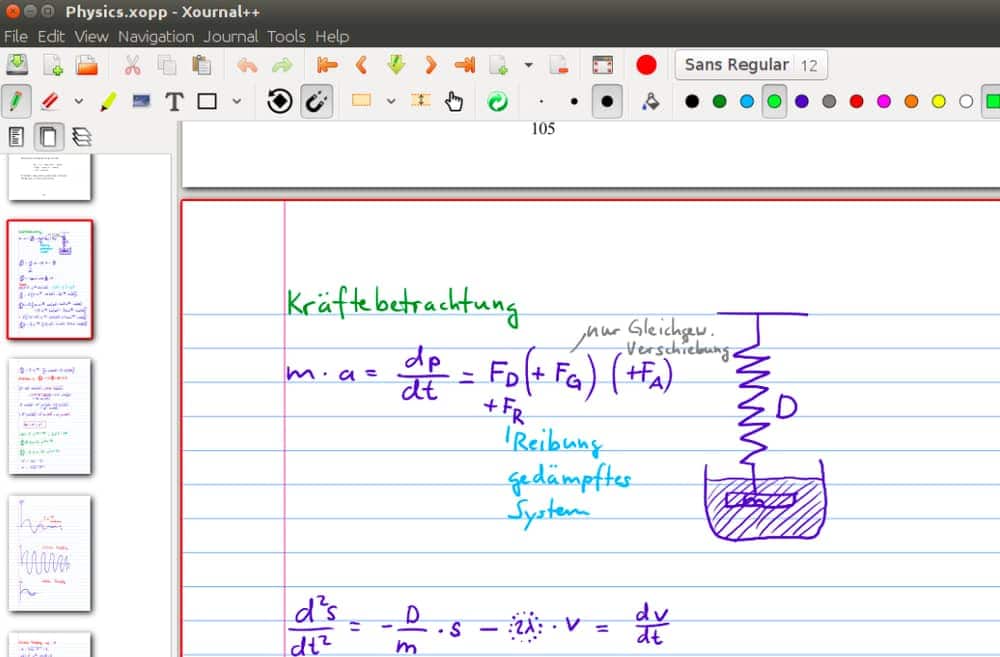Pick the red pen color
Screen dimensions: 1000x657
tap(857, 101)
